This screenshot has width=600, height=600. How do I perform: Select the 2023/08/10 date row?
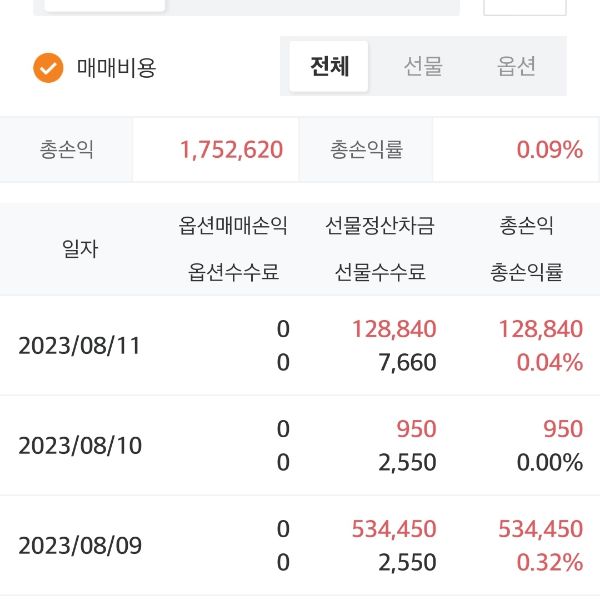[x=80, y=446]
